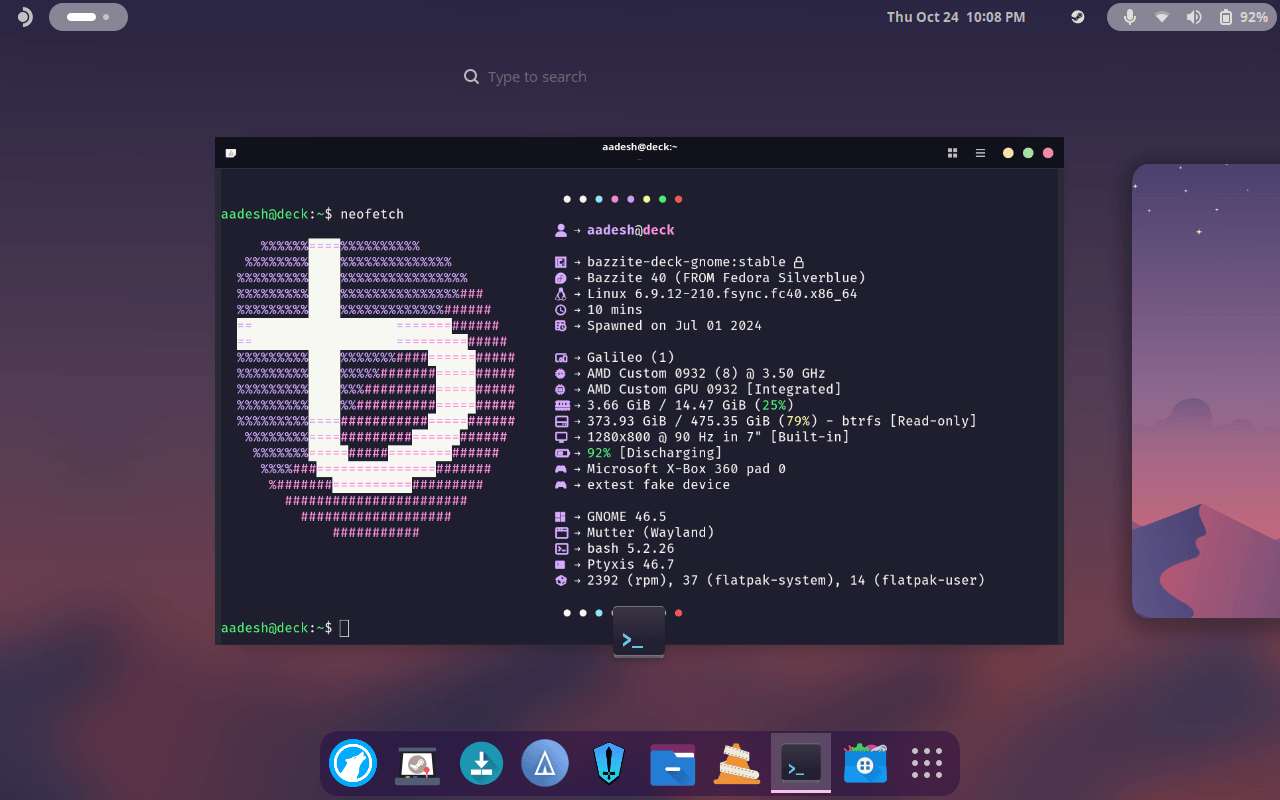The height and width of the screenshot is (800, 1280).
Task: Toggle Wi-Fi from the top bar indicator
Action: click(1162, 16)
